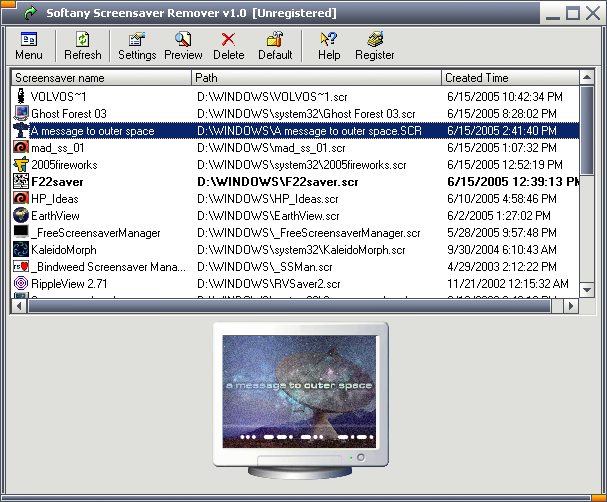Click the Register toolbar icon
607x502 pixels.
click(x=375, y=46)
